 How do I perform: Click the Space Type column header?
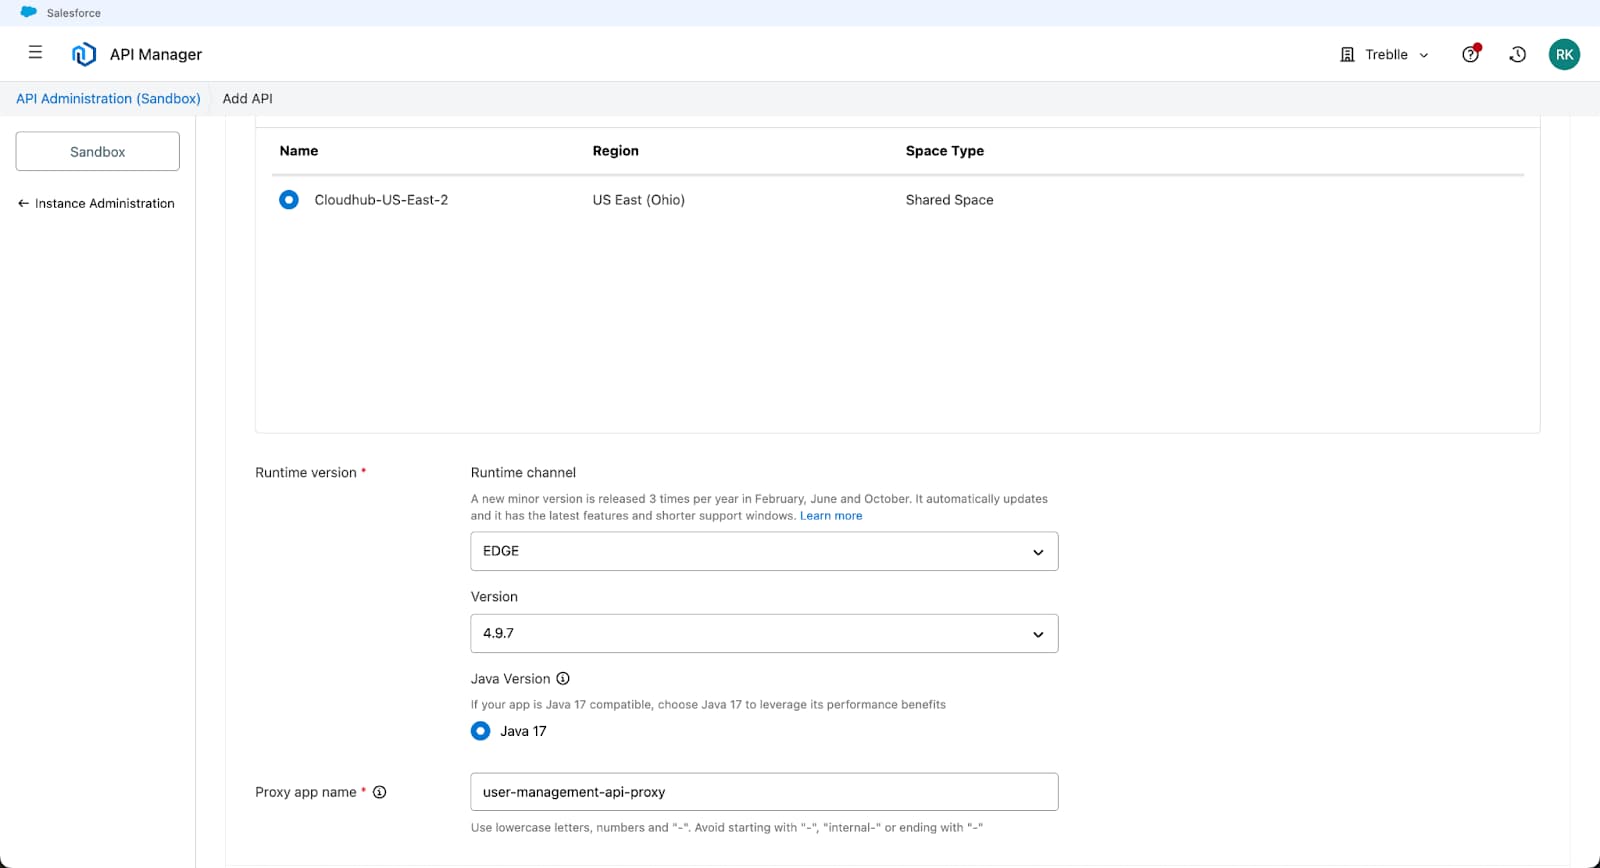click(x=945, y=151)
